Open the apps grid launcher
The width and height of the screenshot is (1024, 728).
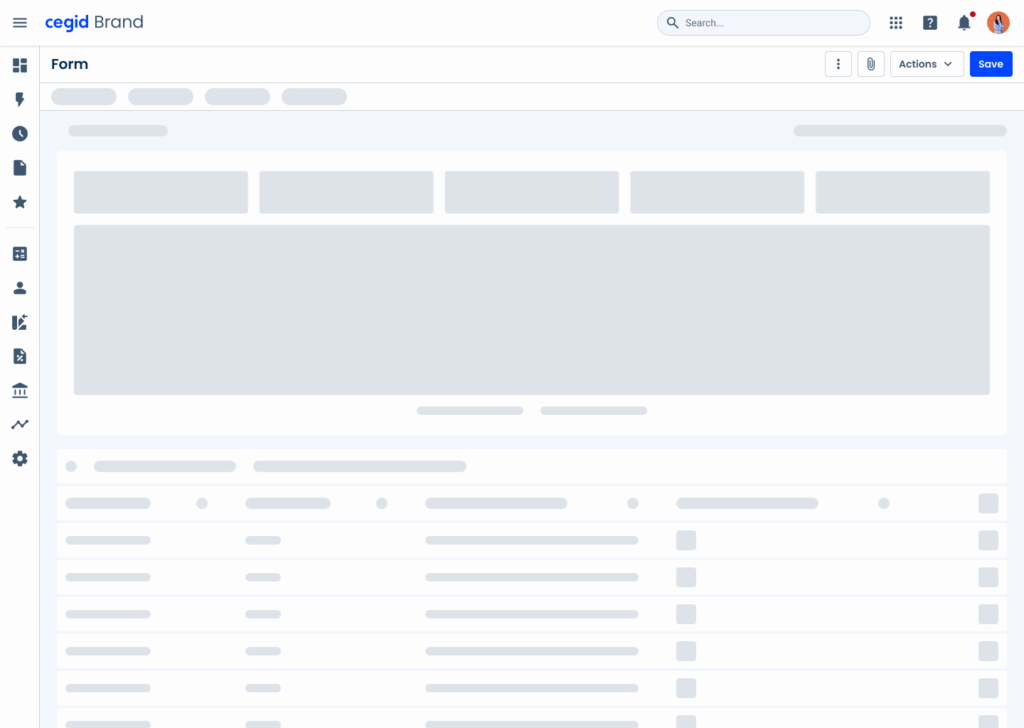click(x=896, y=23)
